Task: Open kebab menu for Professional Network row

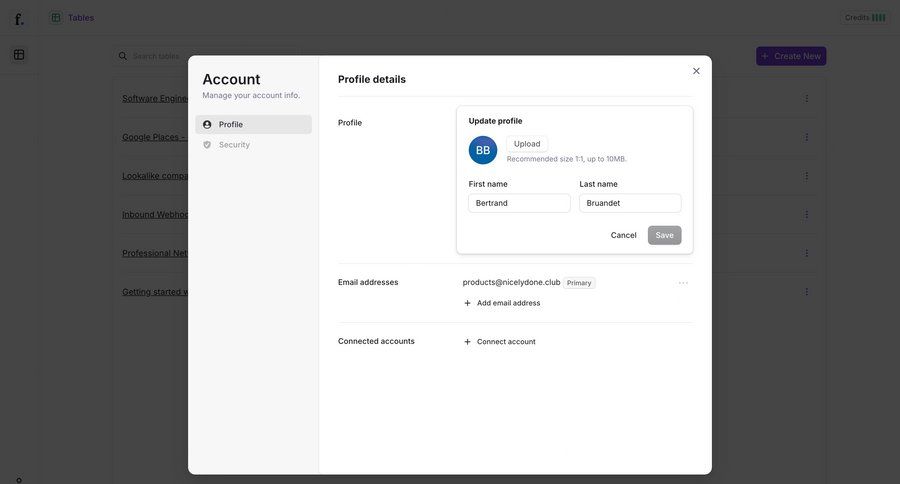Action: pyautogui.click(x=806, y=253)
